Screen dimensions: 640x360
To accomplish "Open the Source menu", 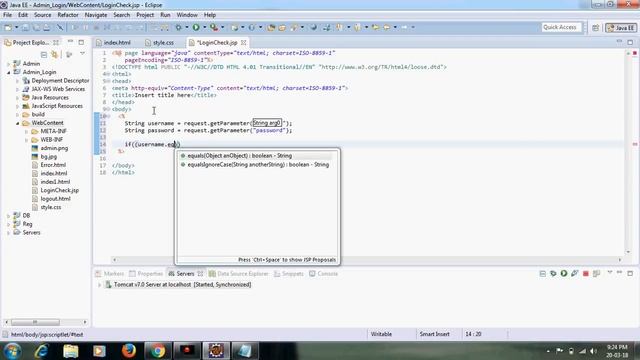I will pyautogui.click(x=42, y=15).
